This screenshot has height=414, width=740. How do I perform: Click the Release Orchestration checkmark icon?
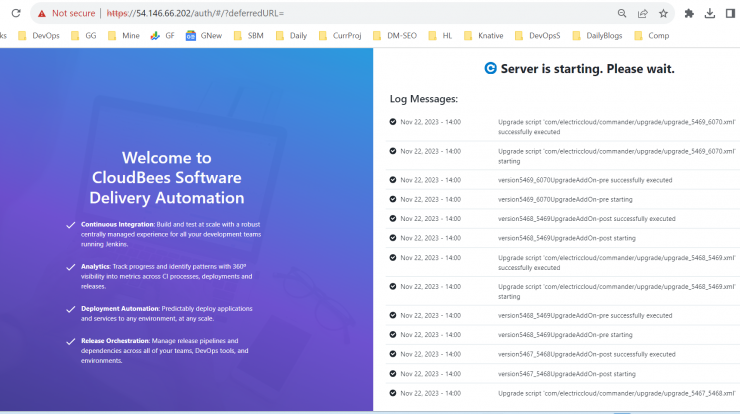(71, 341)
